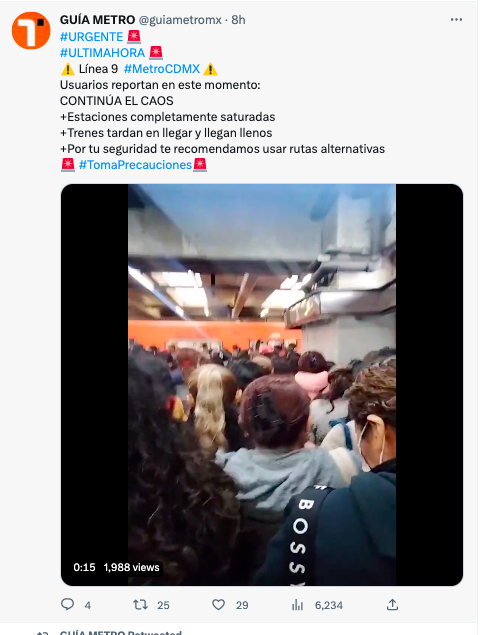Open GUÍA METRO orange profile avatar
This screenshot has height=635, width=498.
(31, 31)
